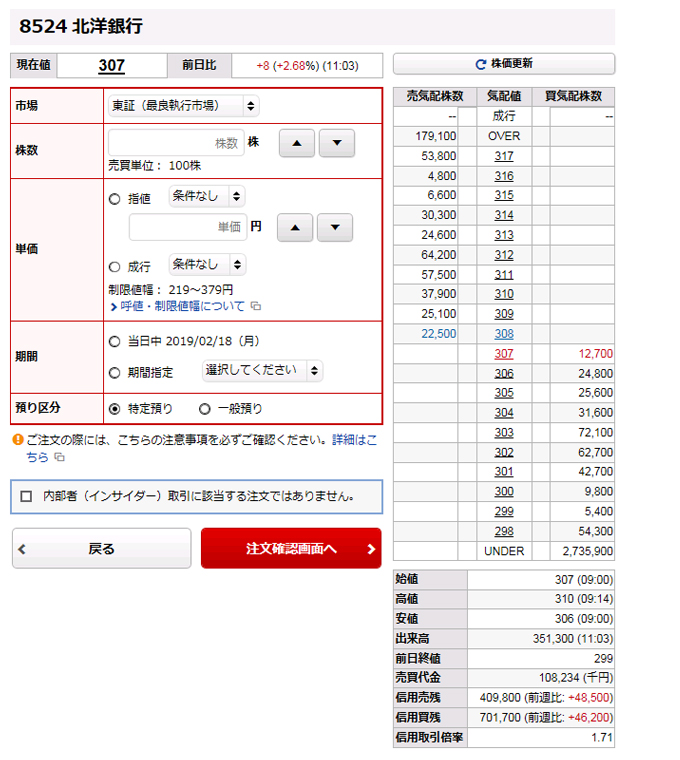Select quote price 311 in order book
The height and width of the screenshot is (760, 680).
click(504, 275)
